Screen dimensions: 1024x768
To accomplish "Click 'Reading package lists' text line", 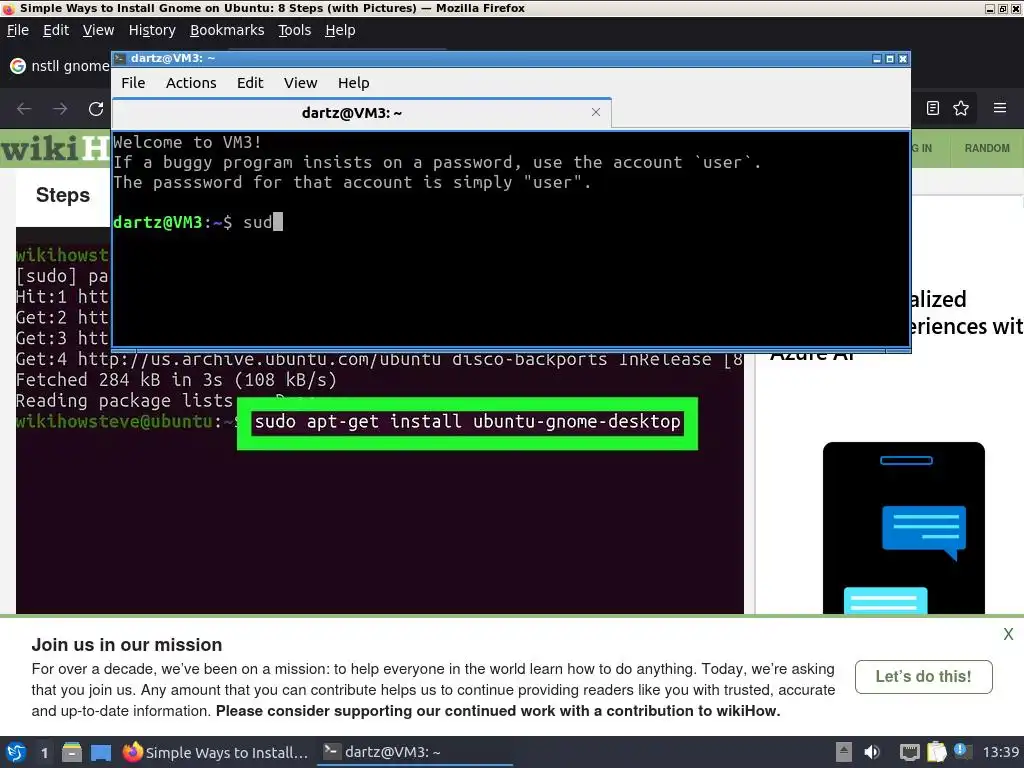I will [x=124, y=400].
